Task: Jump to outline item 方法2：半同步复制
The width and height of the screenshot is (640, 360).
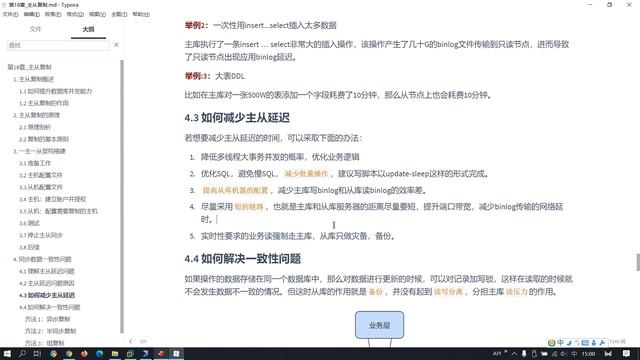Action: [50, 331]
